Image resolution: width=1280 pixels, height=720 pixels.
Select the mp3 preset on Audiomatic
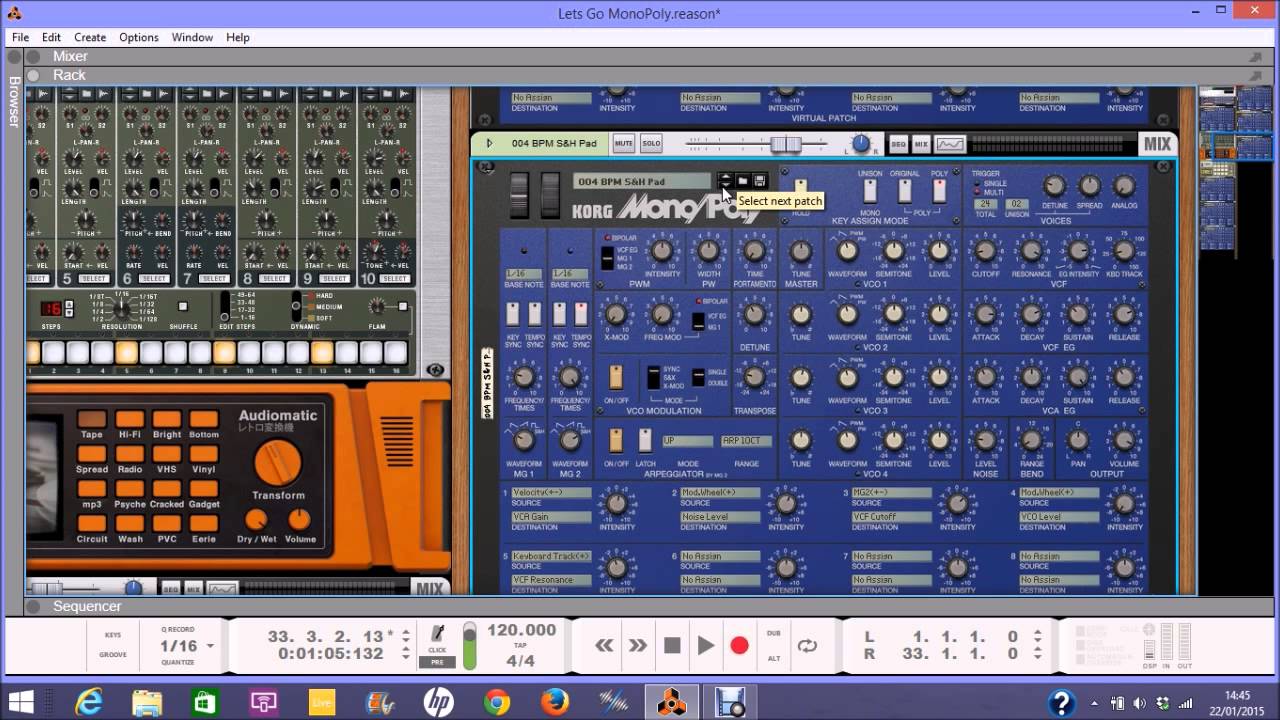click(x=91, y=489)
